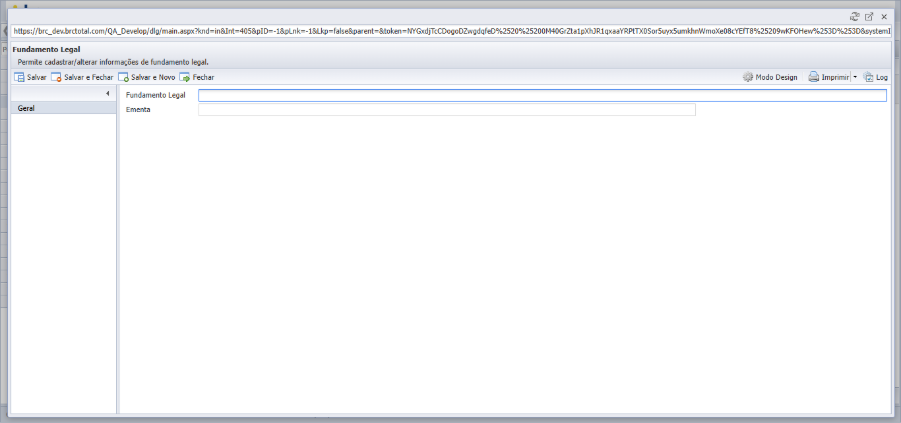Collapse the left sidebar panel arrow
This screenshot has width=901, height=423.
point(107,94)
